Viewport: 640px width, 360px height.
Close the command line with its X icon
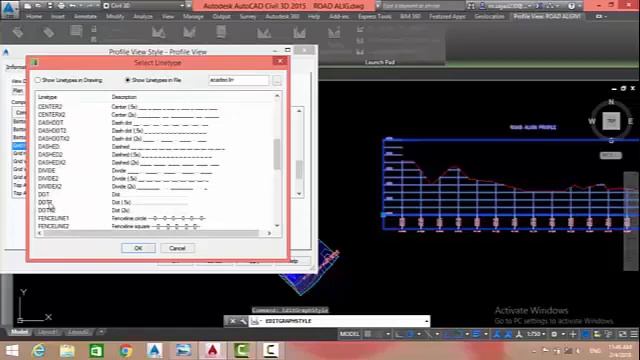click(x=233, y=321)
